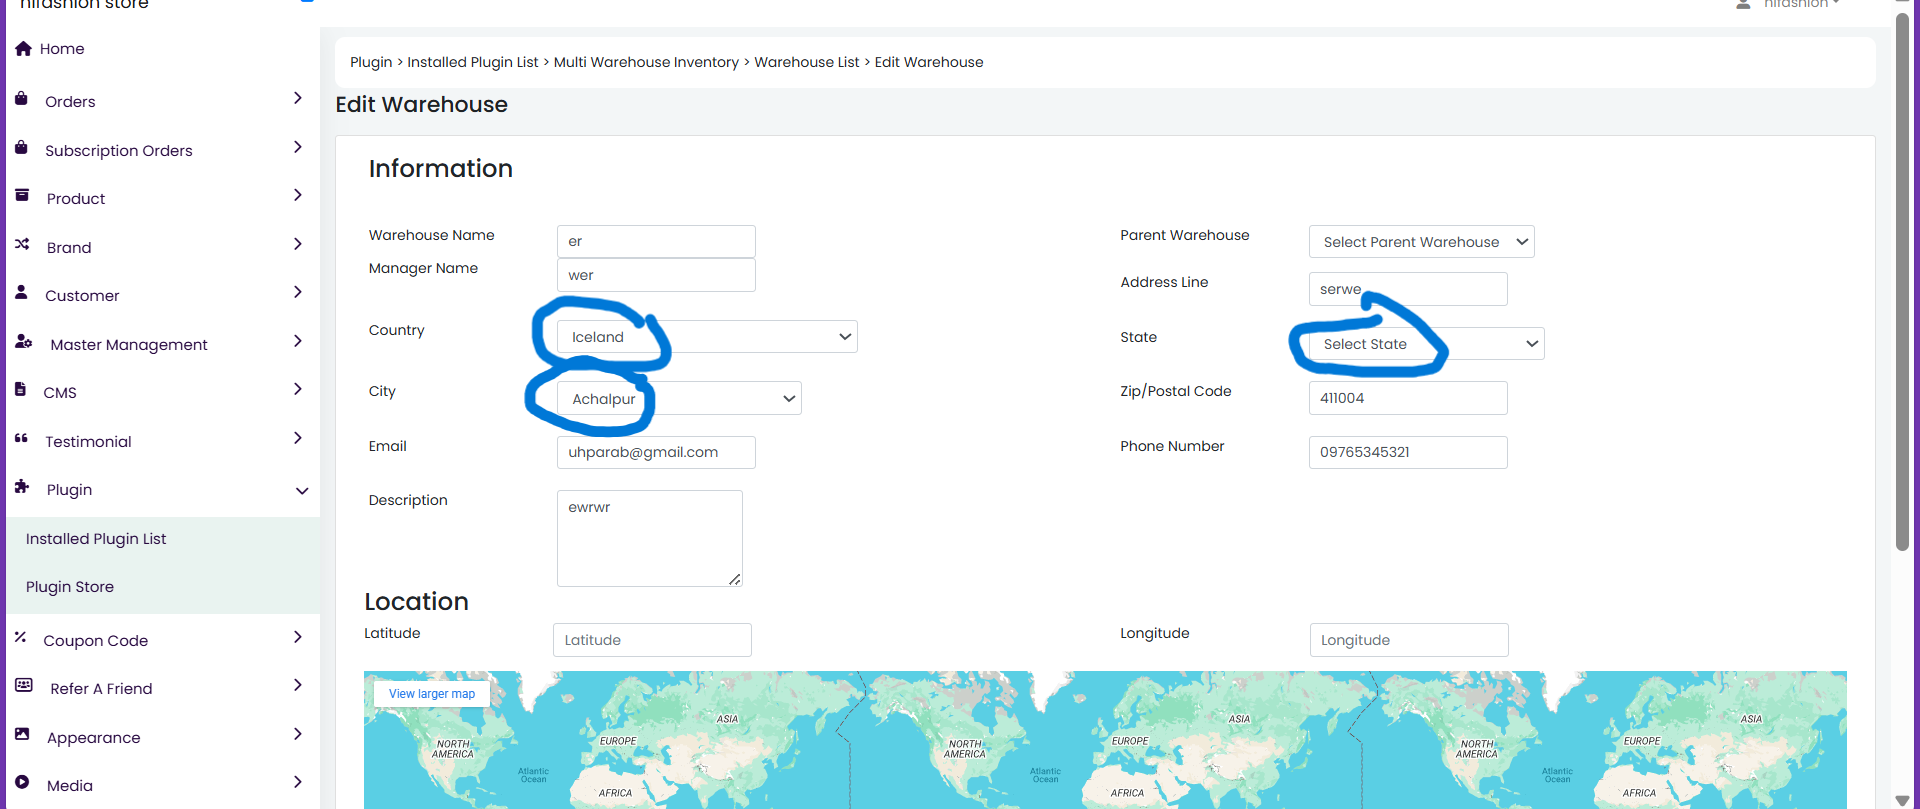Go to Plugin in the breadcrumb
This screenshot has width=1920, height=809.
[x=371, y=62]
